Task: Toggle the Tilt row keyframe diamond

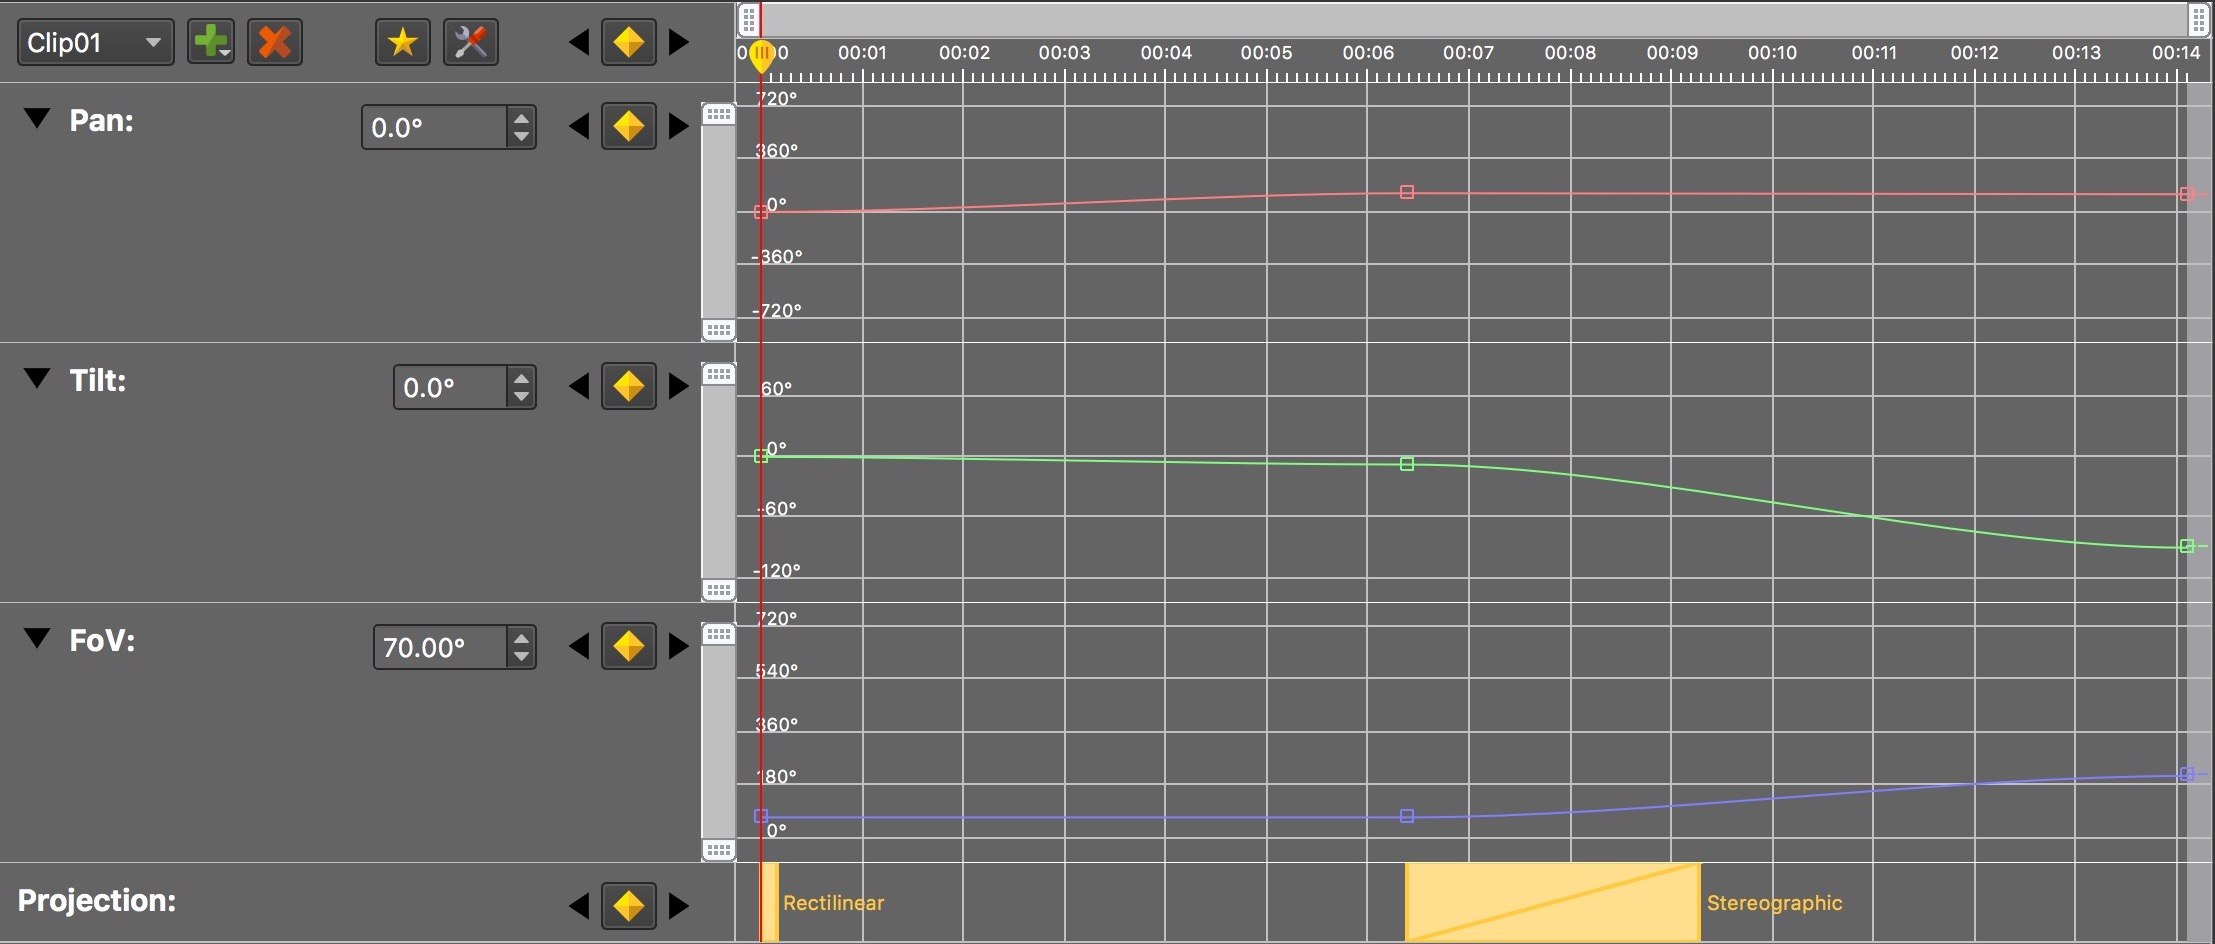Action: [x=628, y=386]
